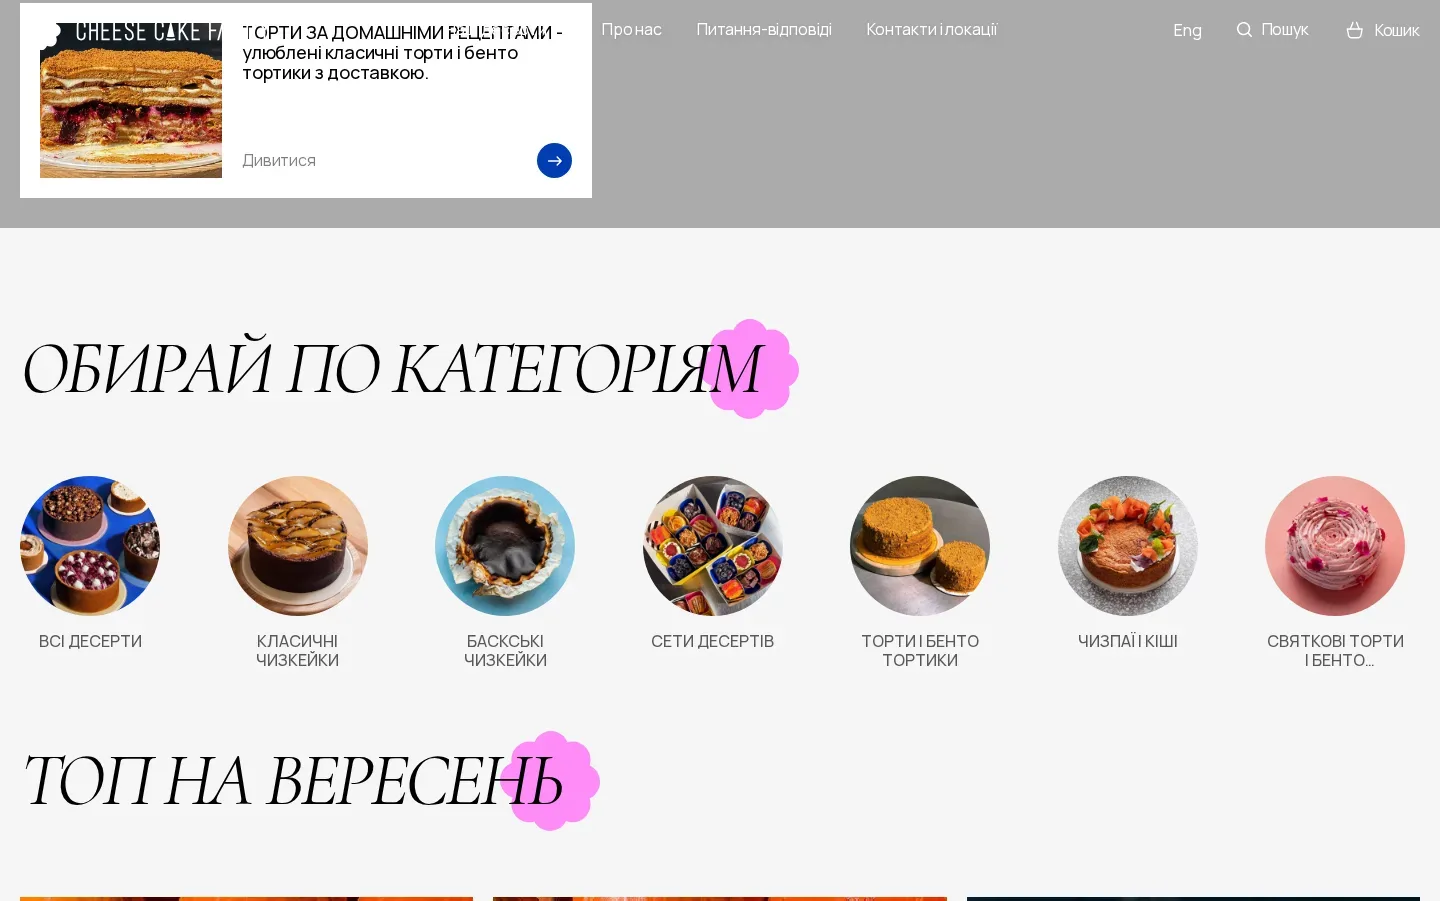Click the promo text about домашніми рецептами
Viewport: 1440px width, 901px height.
coord(403,52)
